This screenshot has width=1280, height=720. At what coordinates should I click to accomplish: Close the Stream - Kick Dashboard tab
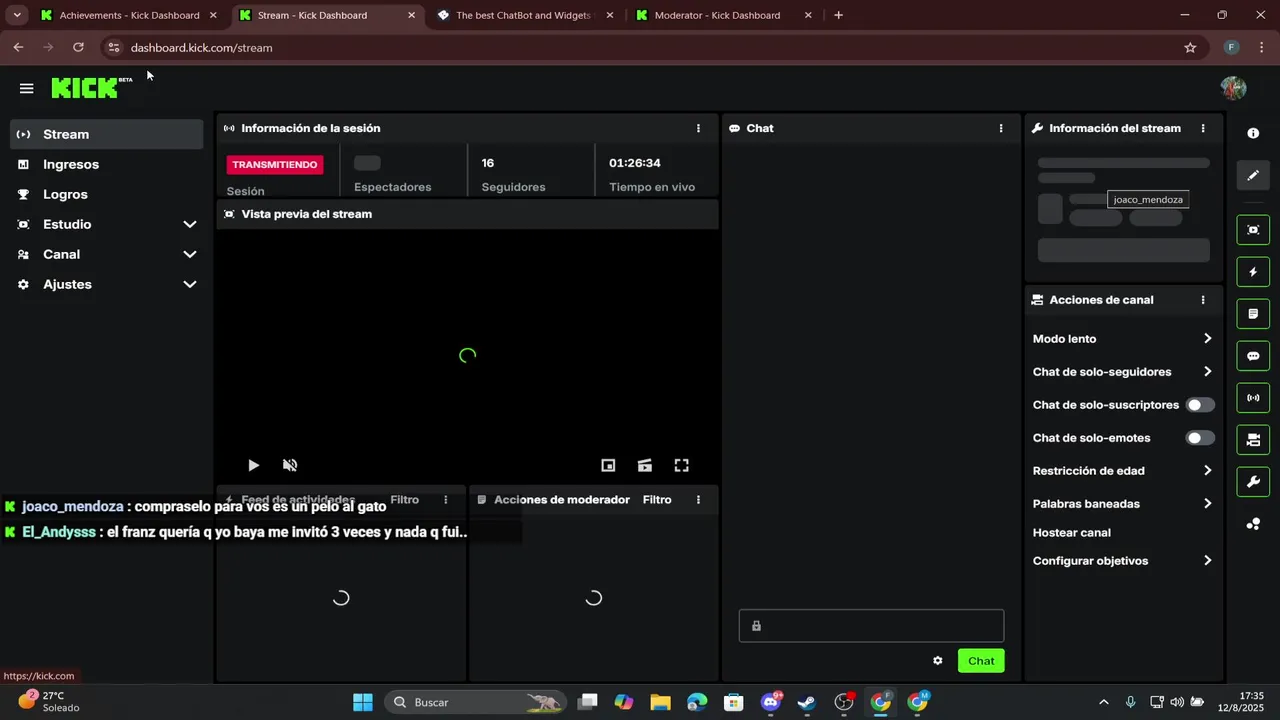pos(412,15)
